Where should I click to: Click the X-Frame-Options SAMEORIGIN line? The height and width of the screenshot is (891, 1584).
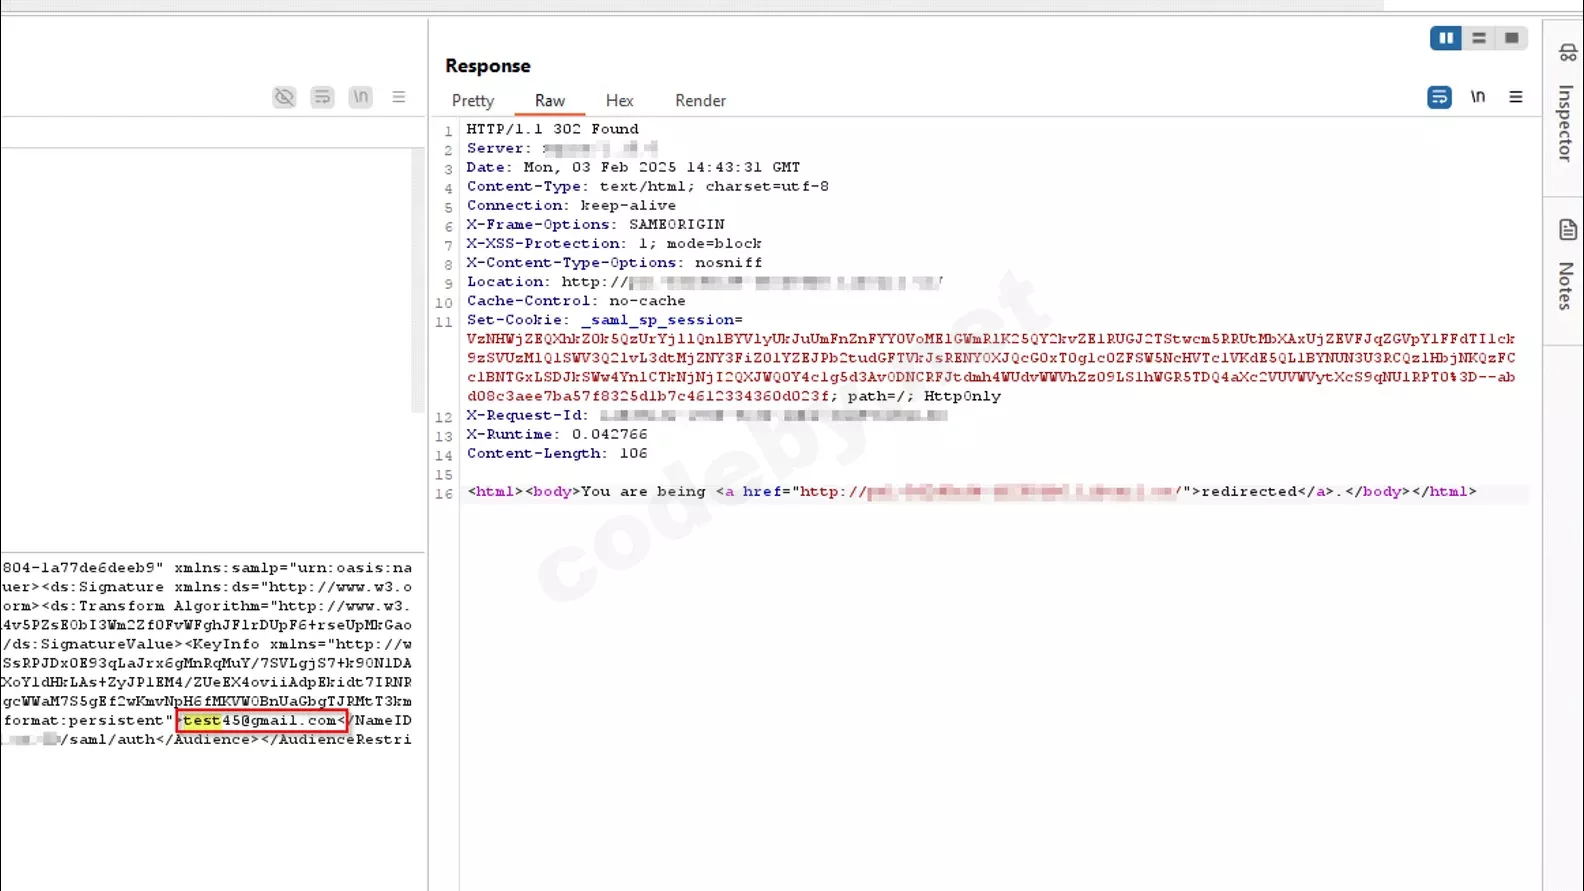(595, 225)
